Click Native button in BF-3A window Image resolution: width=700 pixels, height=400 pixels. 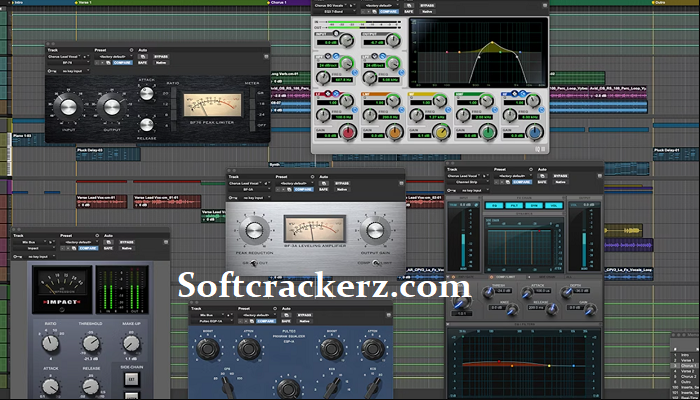tap(342, 189)
